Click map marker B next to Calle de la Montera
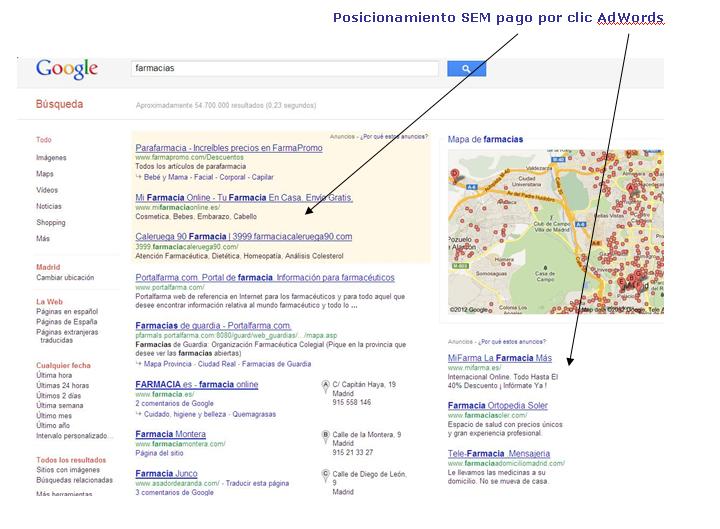The image size is (720, 529). click(x=325, y=437)
